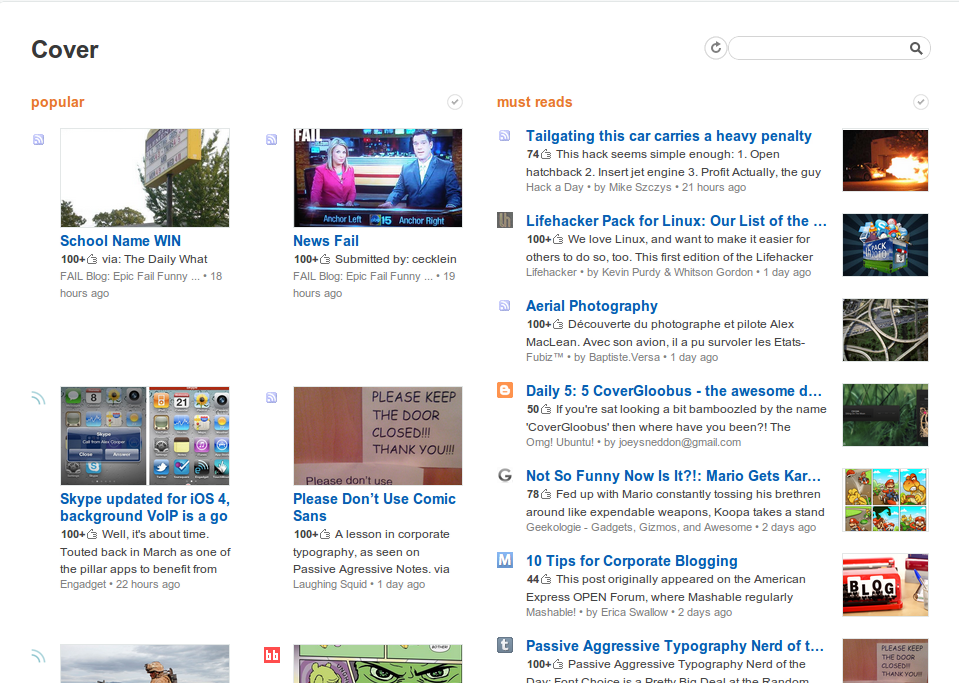
Task: Click the like icon on Skype updated article
Action: (92, 535)
